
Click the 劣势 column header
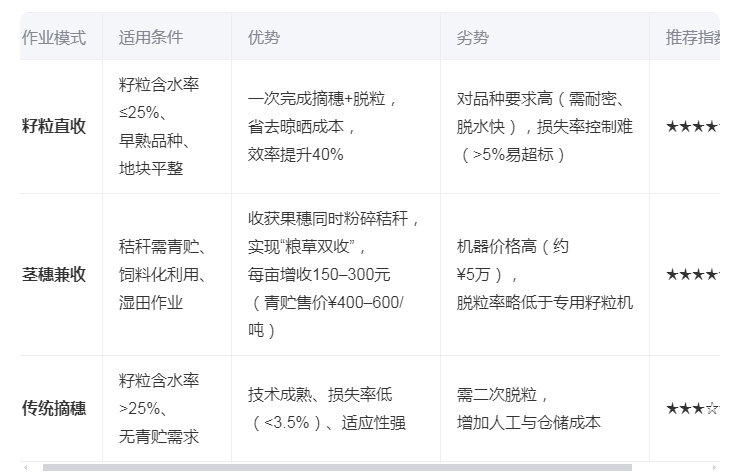click(x=473, y=38)
